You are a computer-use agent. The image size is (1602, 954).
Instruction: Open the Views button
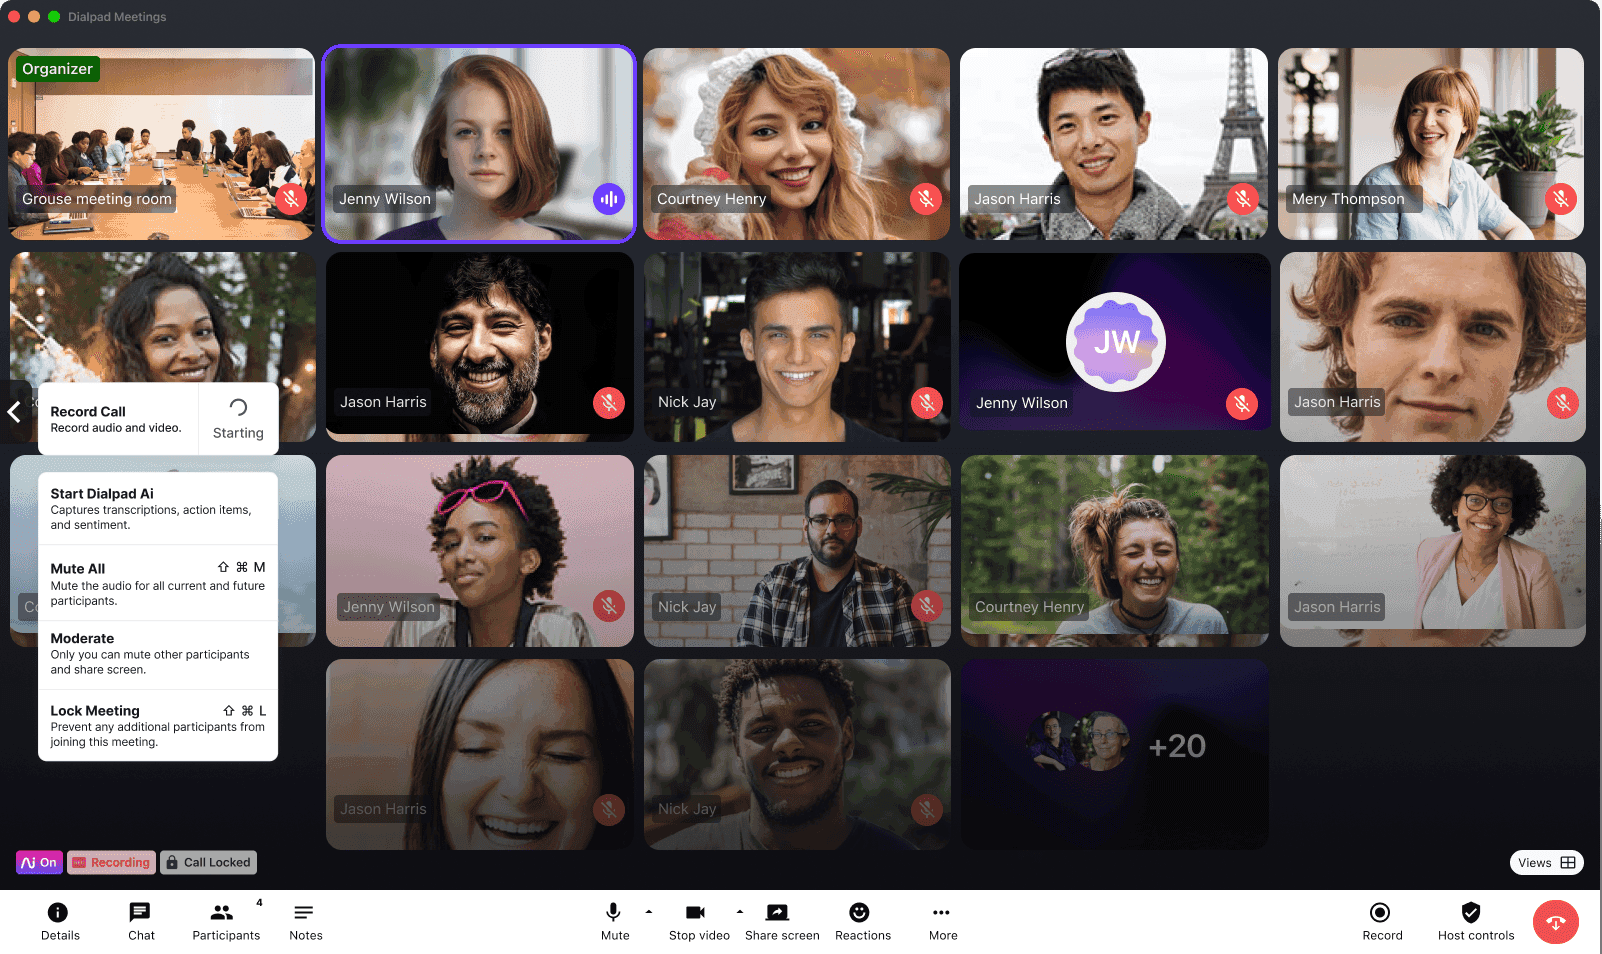coord(1545,862)
